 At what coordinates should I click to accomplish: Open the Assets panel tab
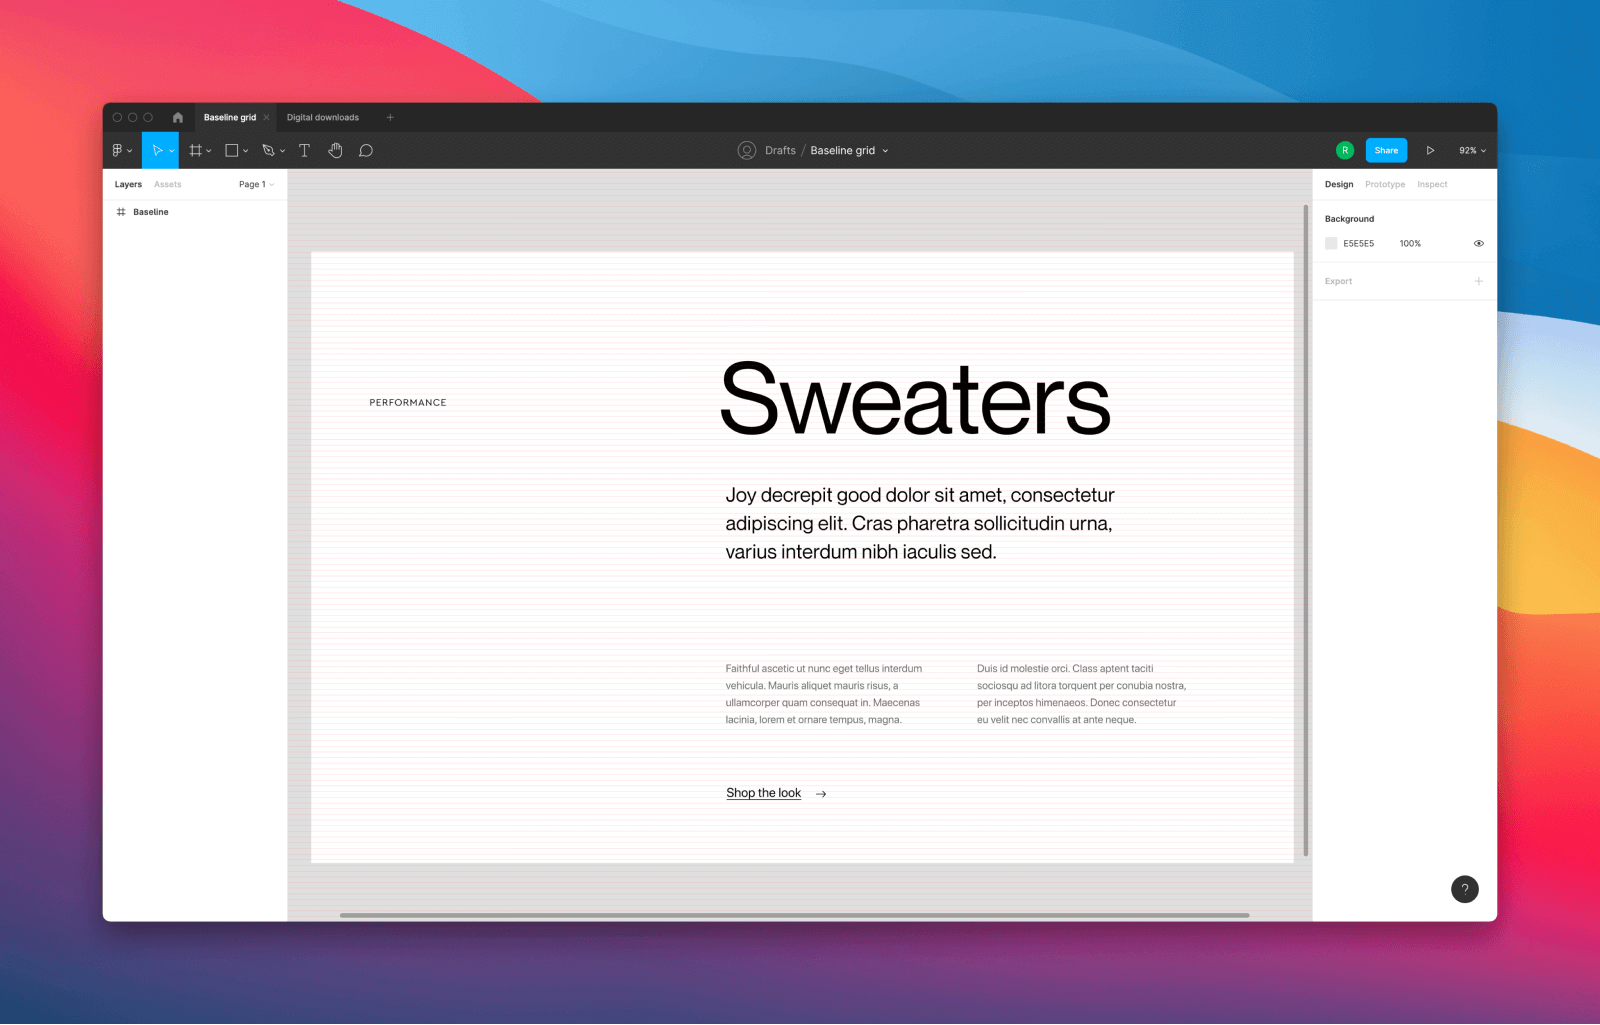(167, 184)
